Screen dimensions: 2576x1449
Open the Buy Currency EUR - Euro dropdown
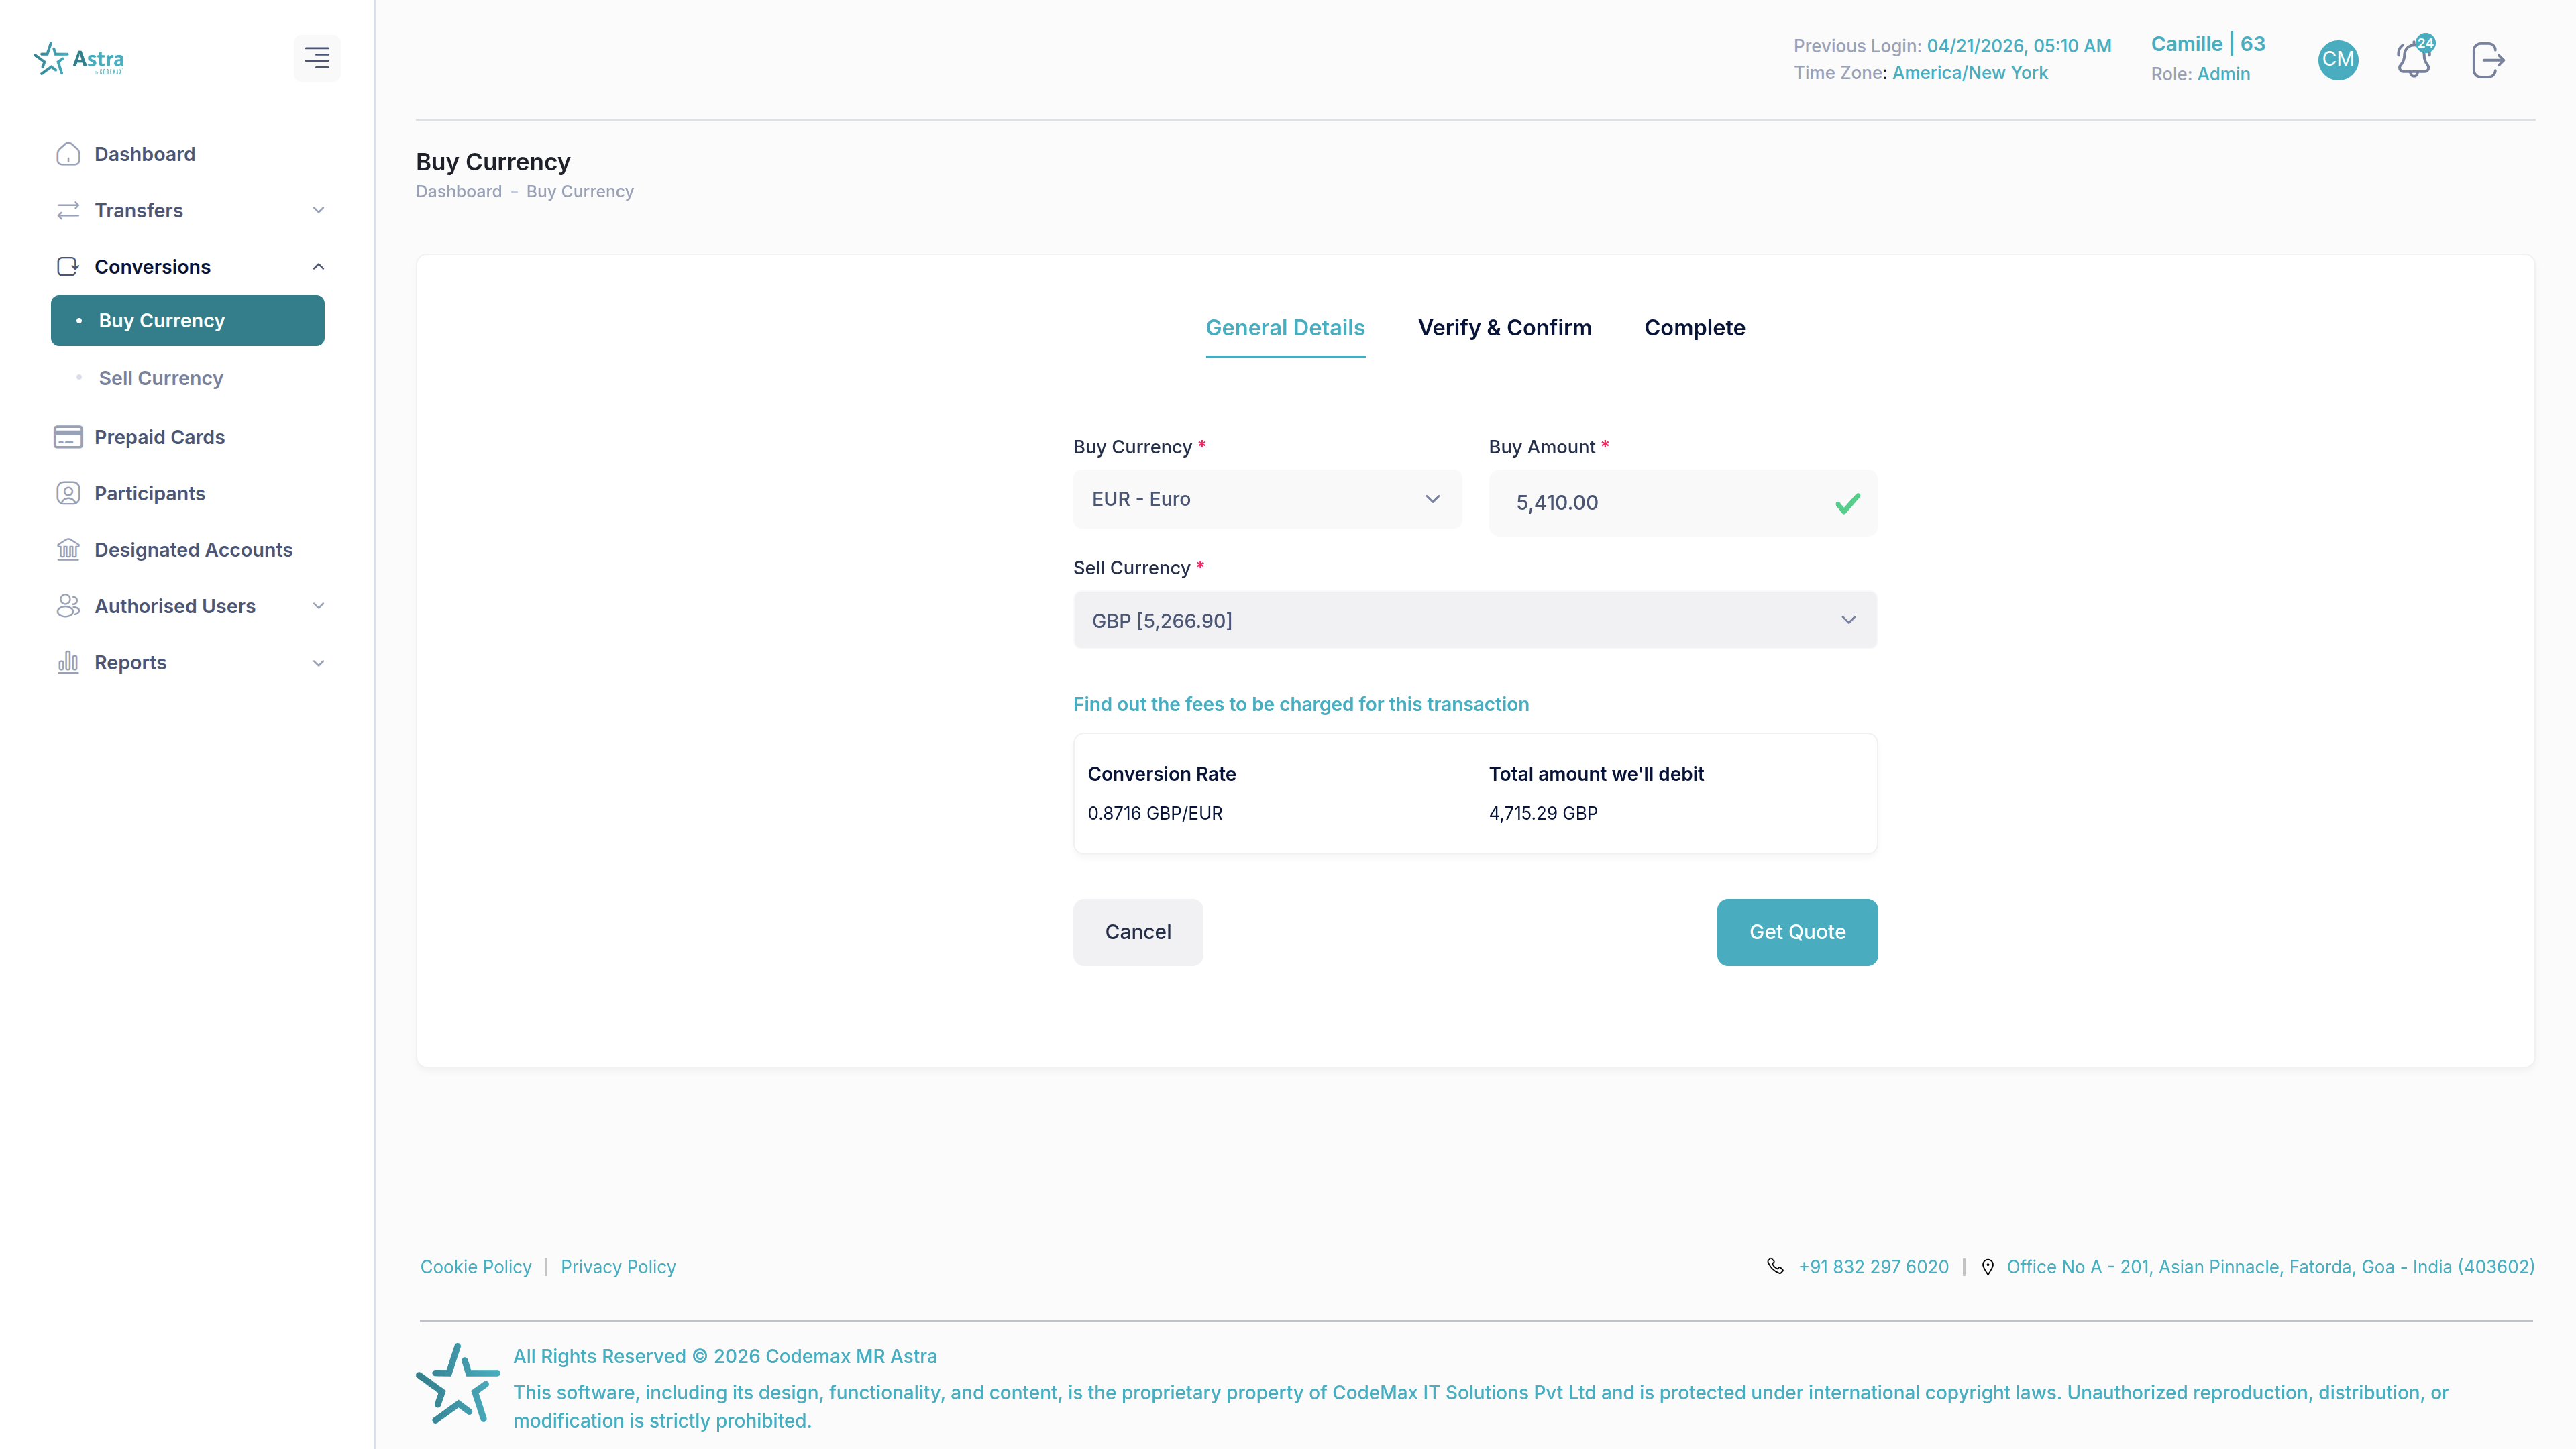tap(1267, 499)
